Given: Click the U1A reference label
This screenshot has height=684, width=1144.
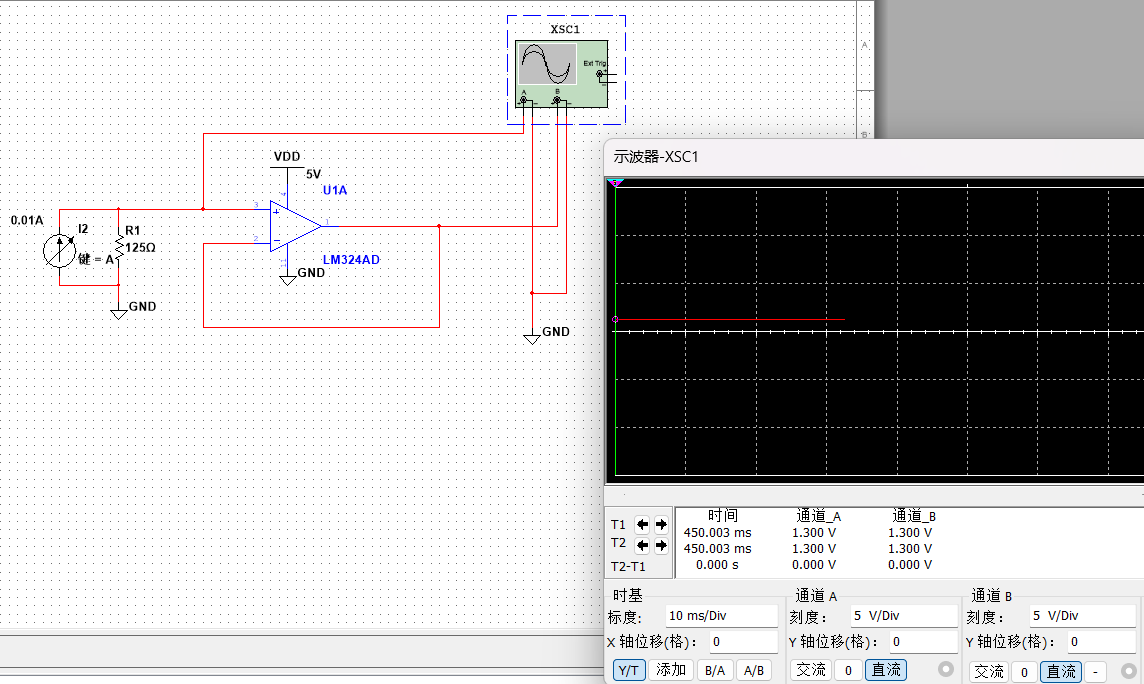Looking at the screenshot, I should (335, 190).
